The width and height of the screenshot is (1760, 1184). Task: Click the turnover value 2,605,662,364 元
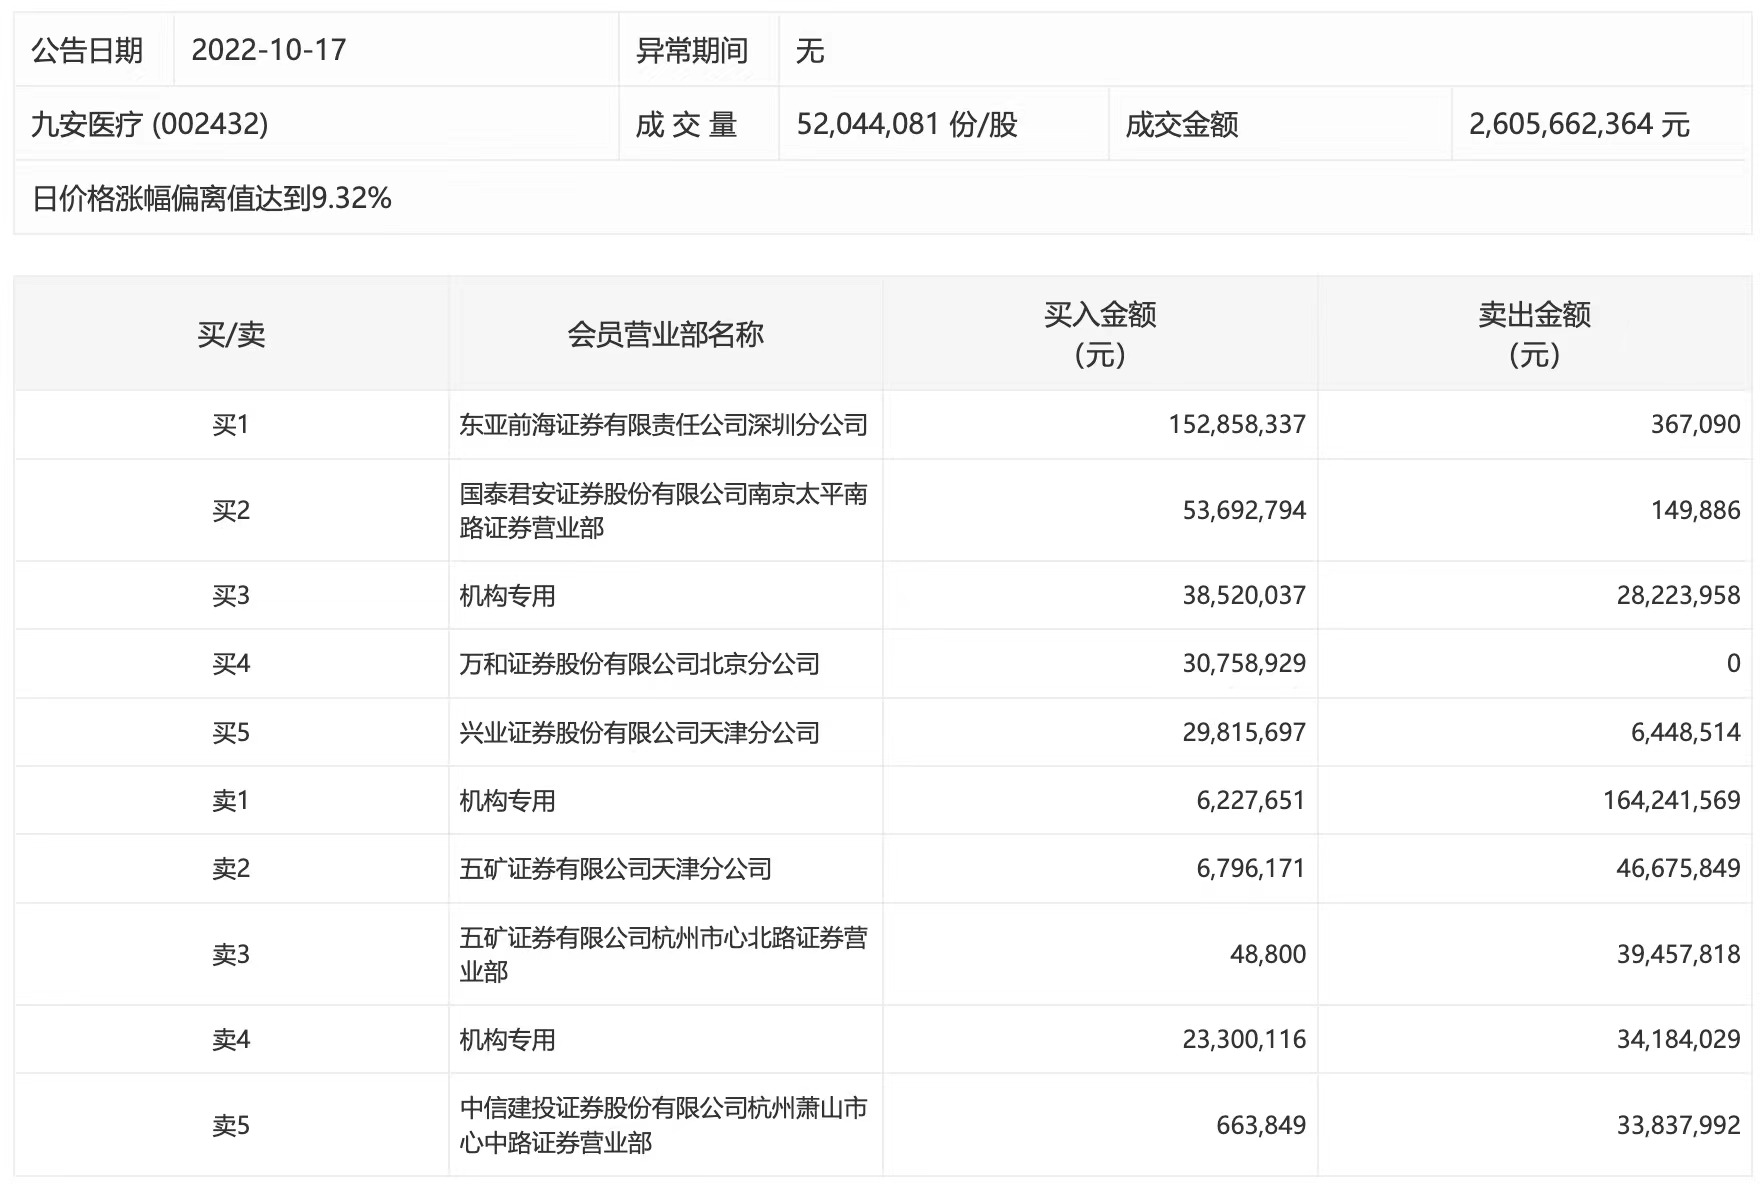click(1579, 124)
